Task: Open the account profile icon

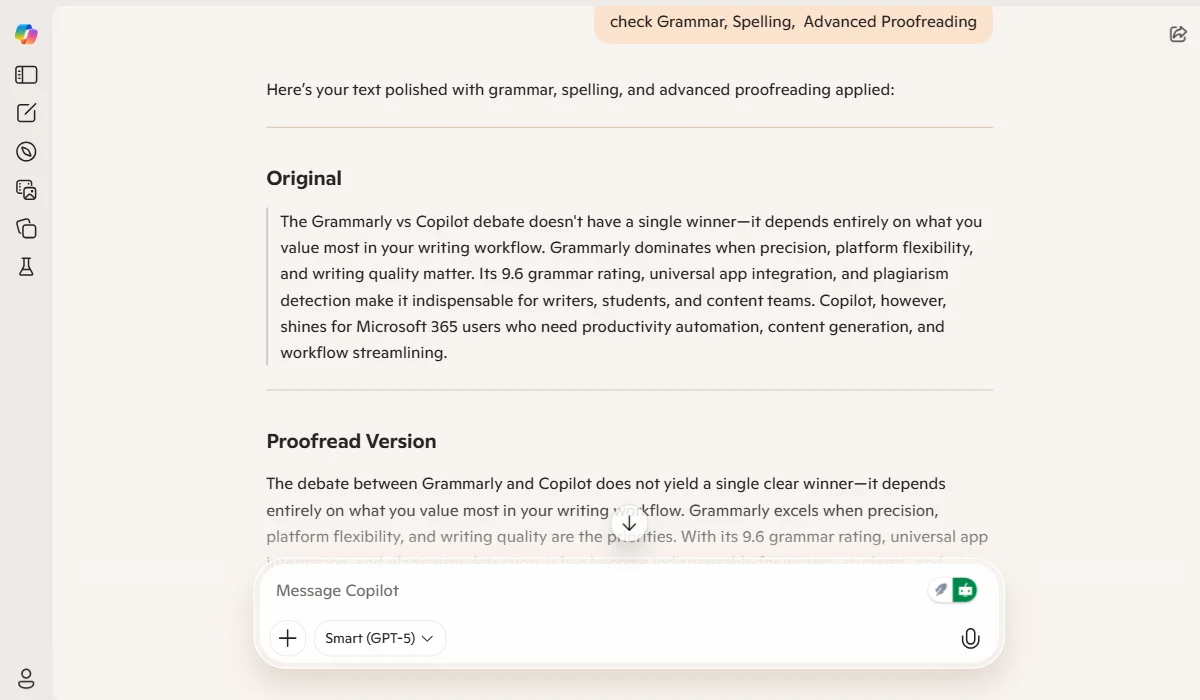Action: pyautogui.click(x=27, y=678)
